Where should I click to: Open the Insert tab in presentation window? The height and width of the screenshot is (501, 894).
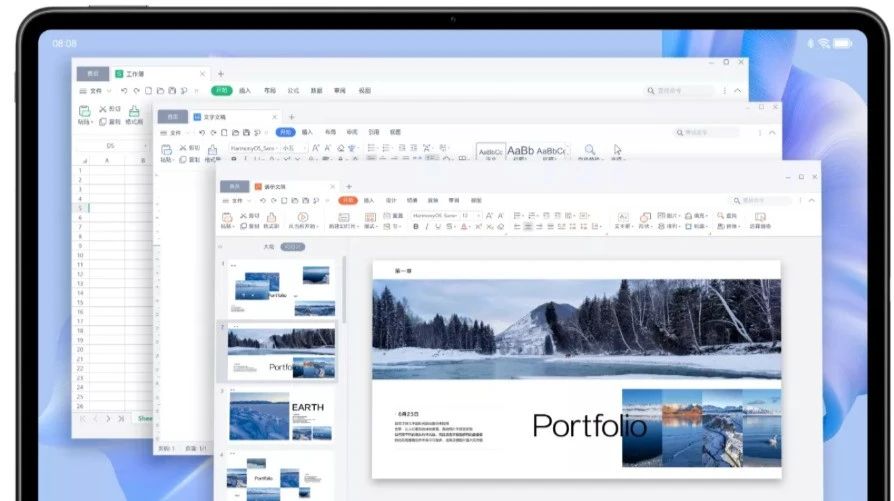coord(369,201)
